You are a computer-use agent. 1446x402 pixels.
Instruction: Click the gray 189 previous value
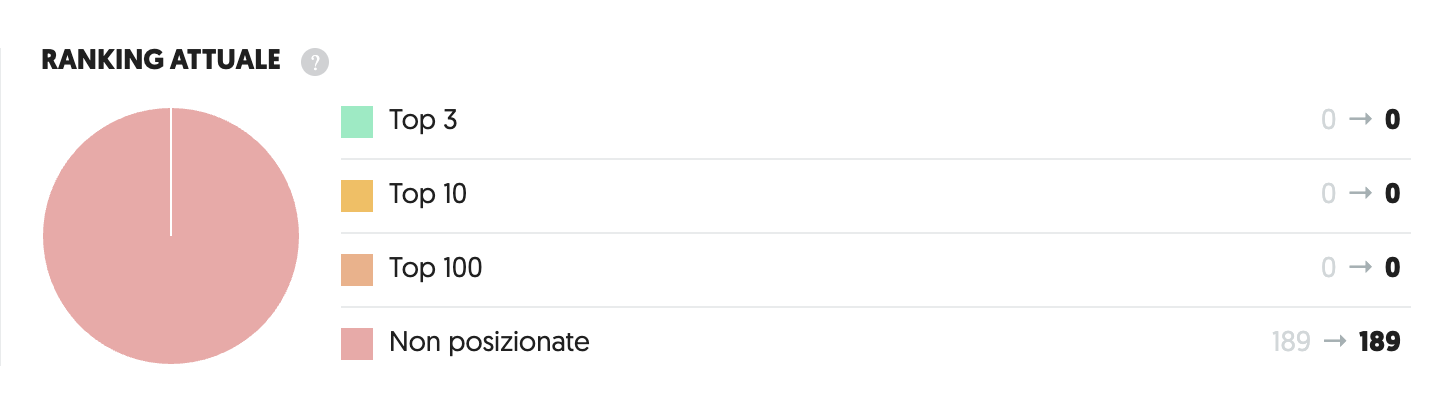[1291, 343]
